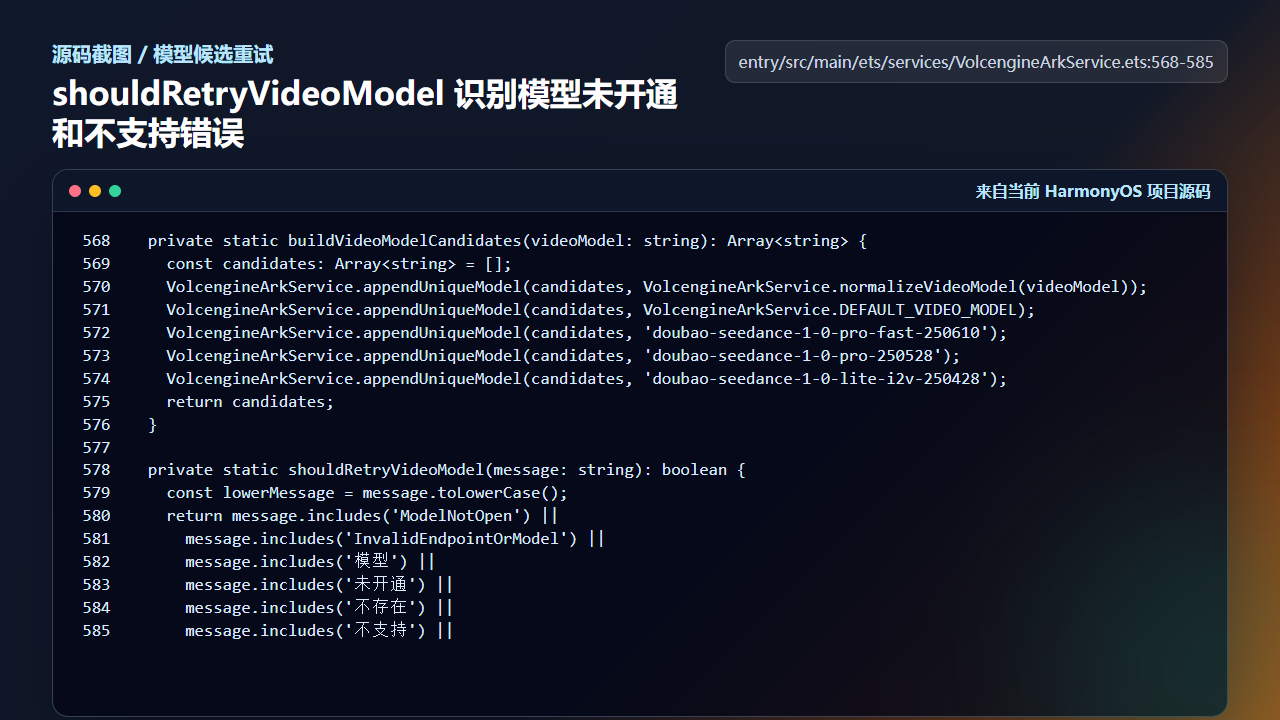Screen dimensions: 1280x720
Task: Click 'DEFAULT_VIDEO_MODEL' constant
Action: pyautogui.click(x=928, y=310)
